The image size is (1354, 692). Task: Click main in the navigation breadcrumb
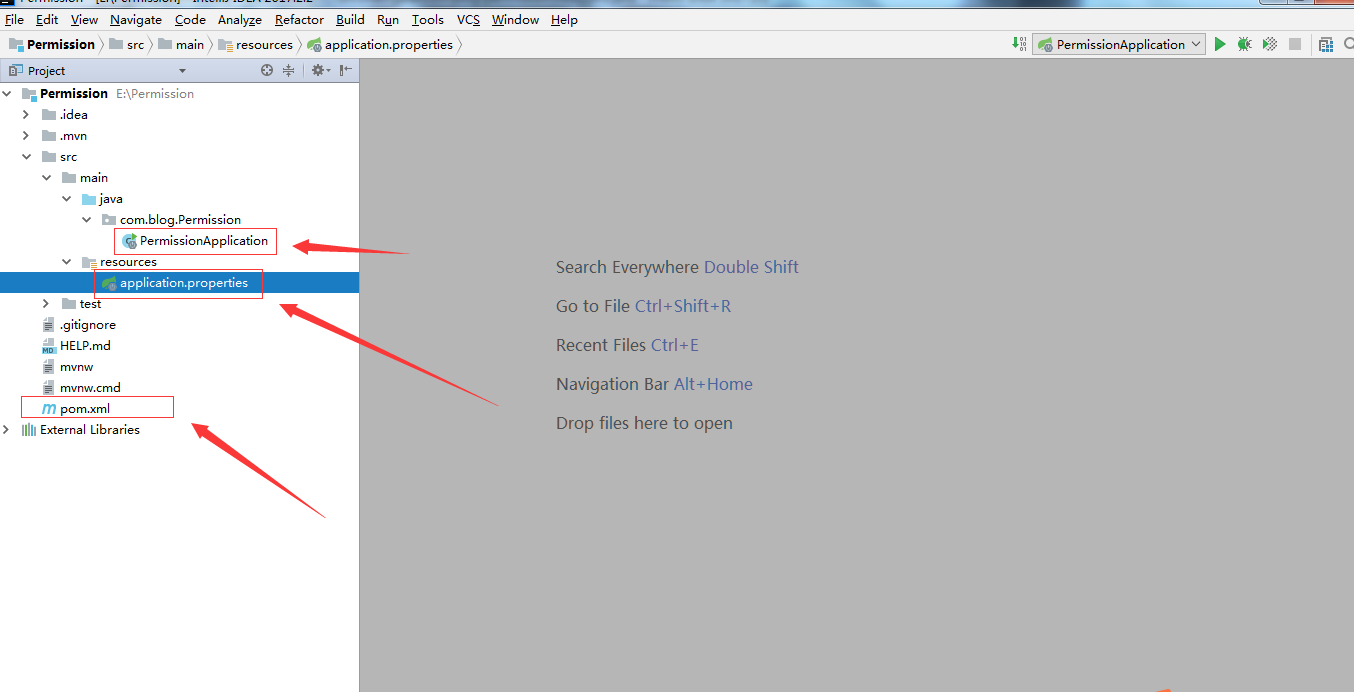[x=190, y=44]
